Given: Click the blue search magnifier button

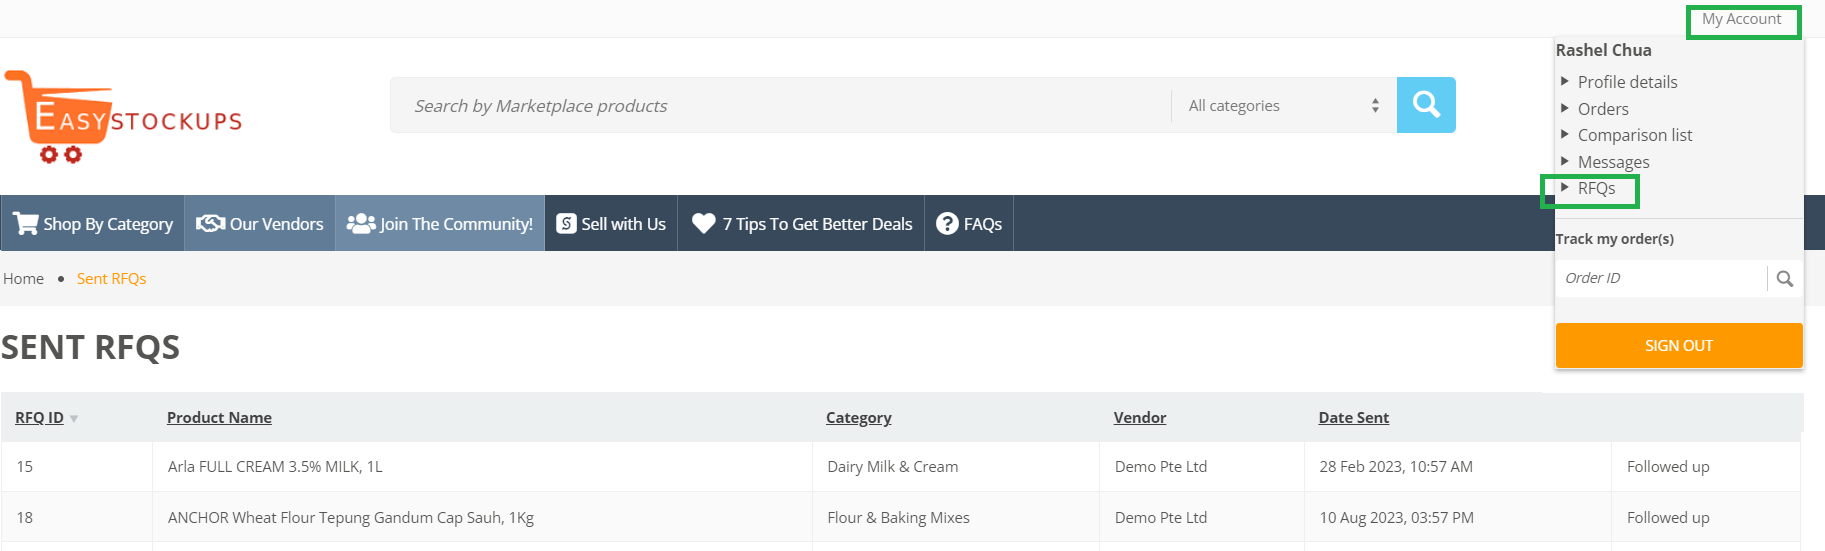Looking at the screenshot, I should [1425, 105].
